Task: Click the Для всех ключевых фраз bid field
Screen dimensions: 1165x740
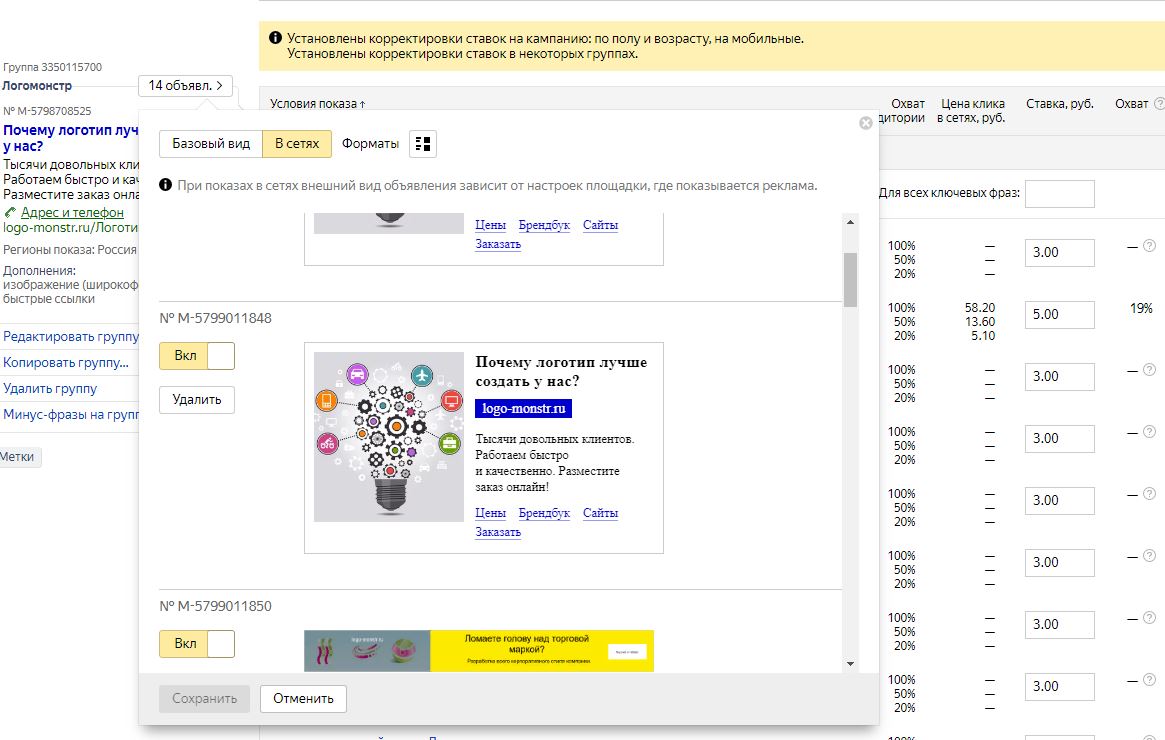Action: click(x=1059, y=194)
